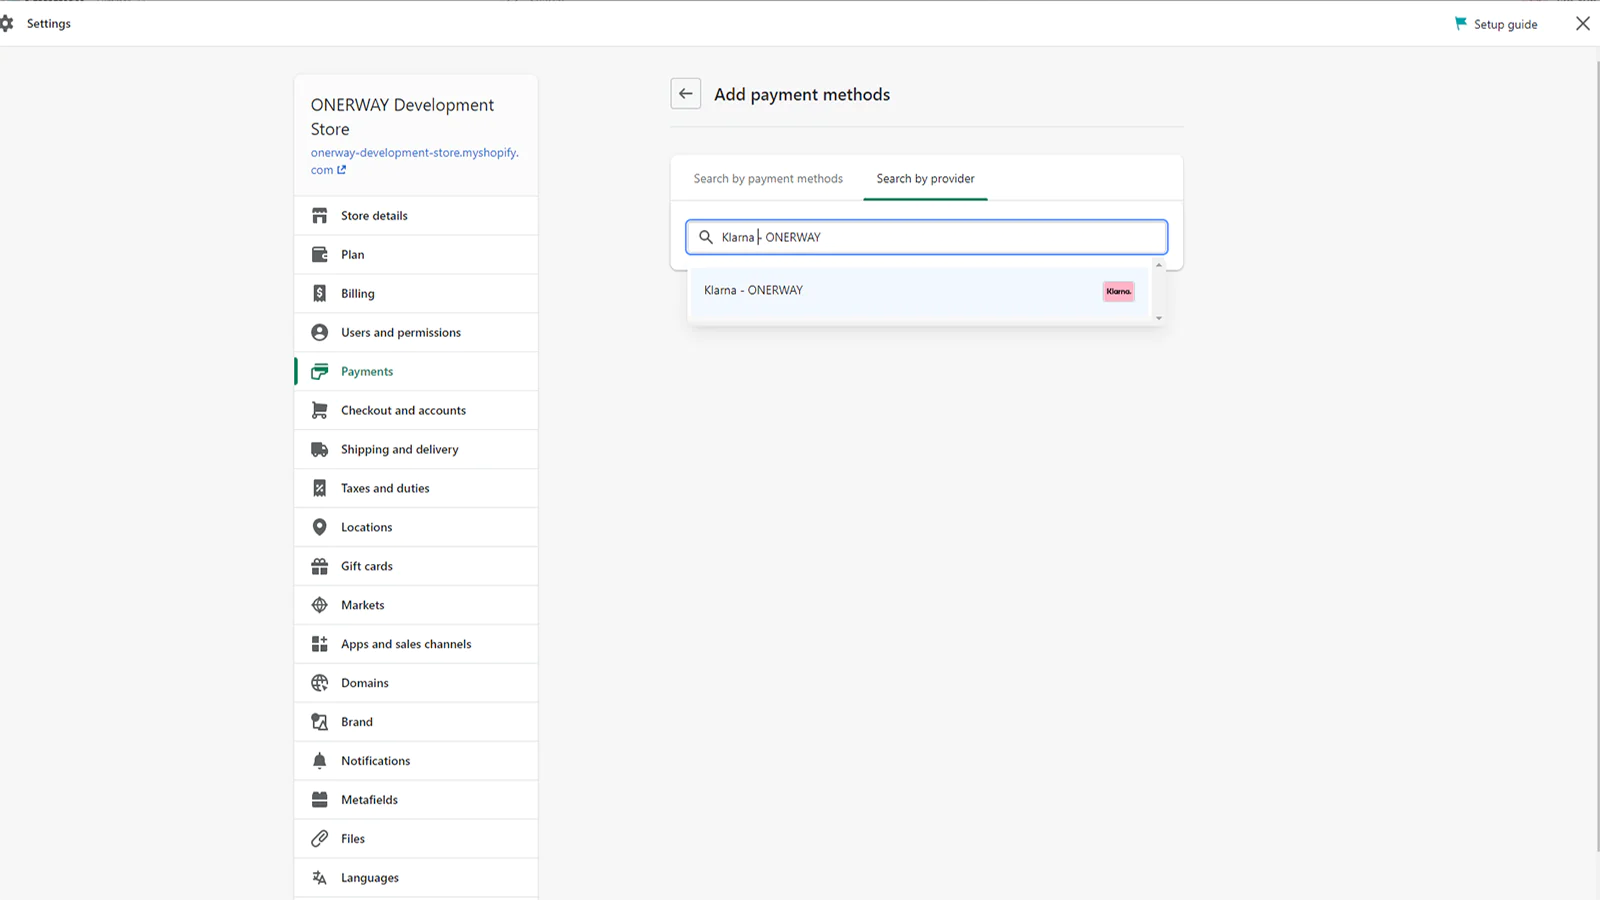Click the results list scroll up arrow
Image resolution: width=1600 pixels, height=900 pixels.
point(1159,265)
